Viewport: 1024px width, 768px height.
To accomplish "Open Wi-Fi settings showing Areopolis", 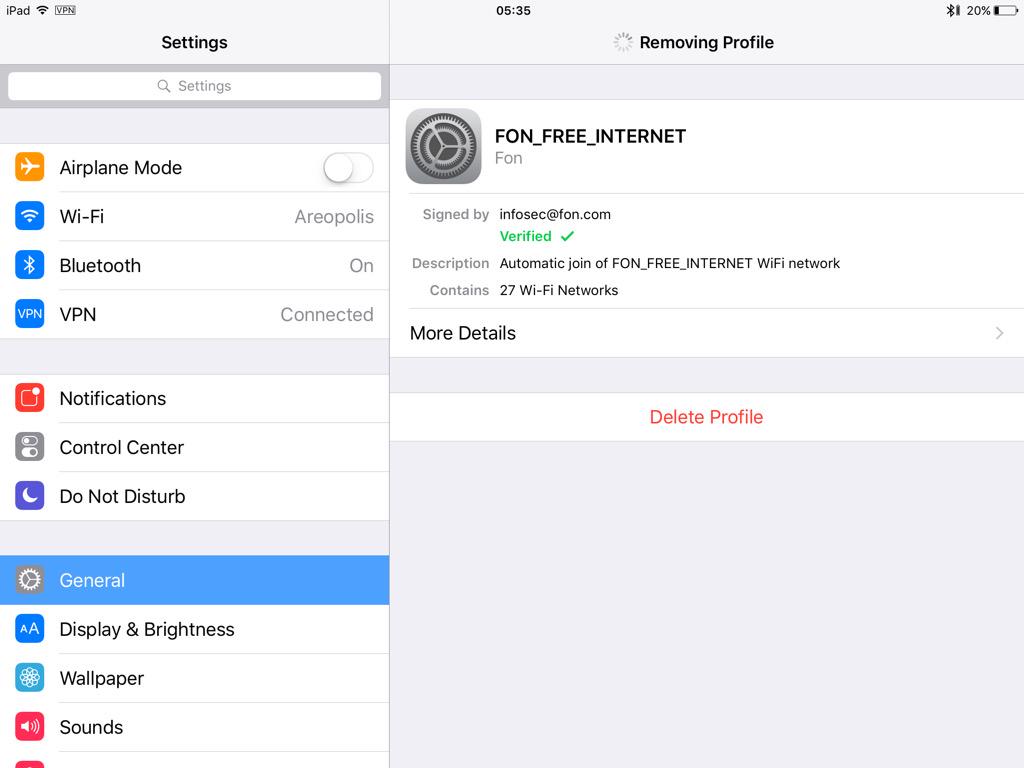I will 195,216.
